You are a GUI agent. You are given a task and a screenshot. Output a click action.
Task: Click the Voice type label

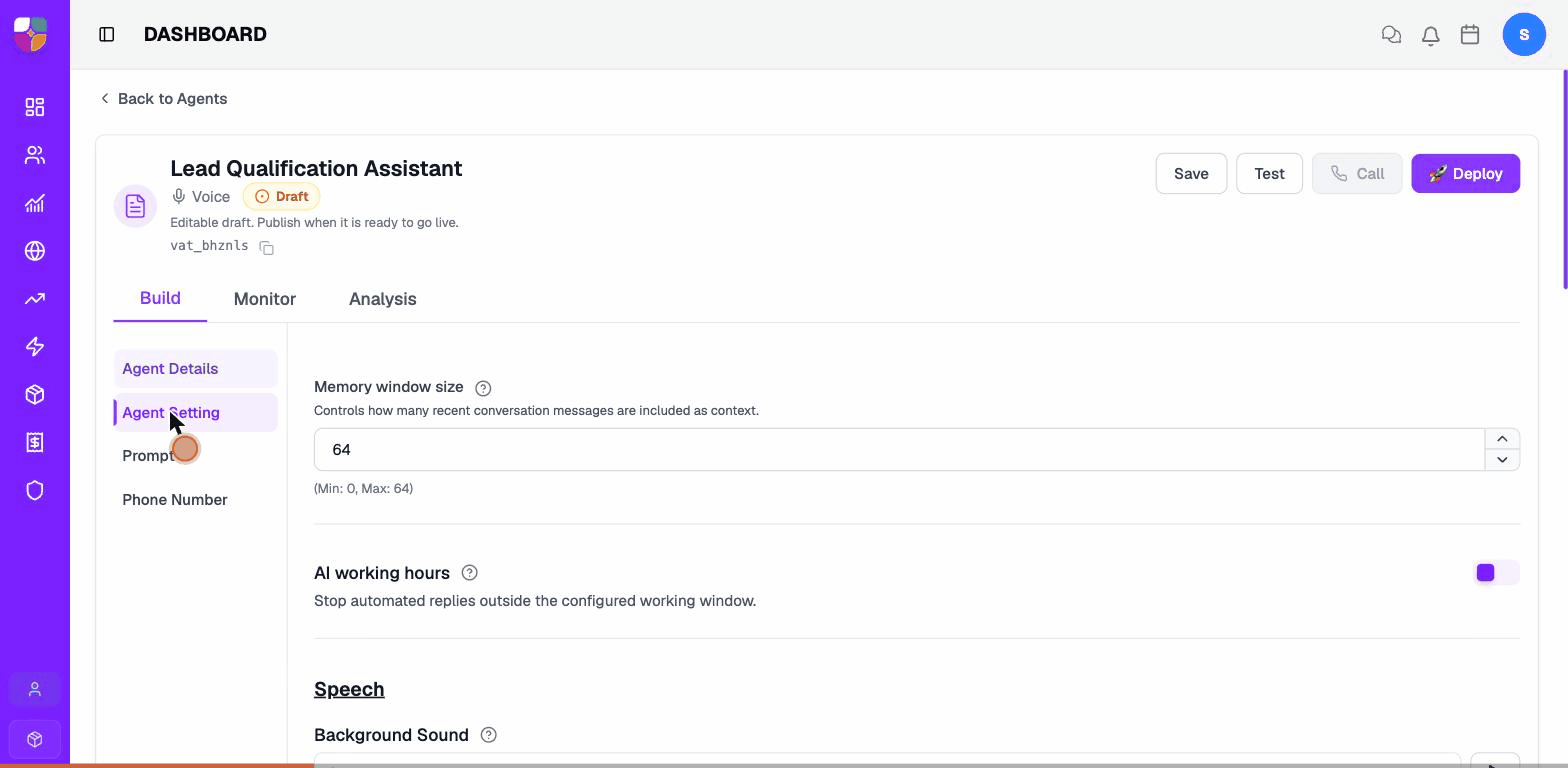201,197
